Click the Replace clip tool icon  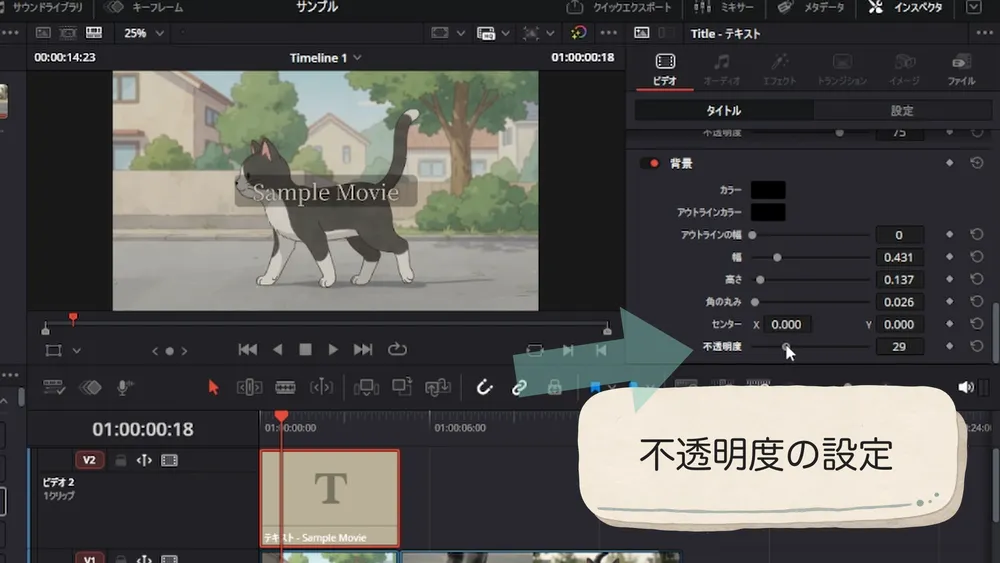438,387
